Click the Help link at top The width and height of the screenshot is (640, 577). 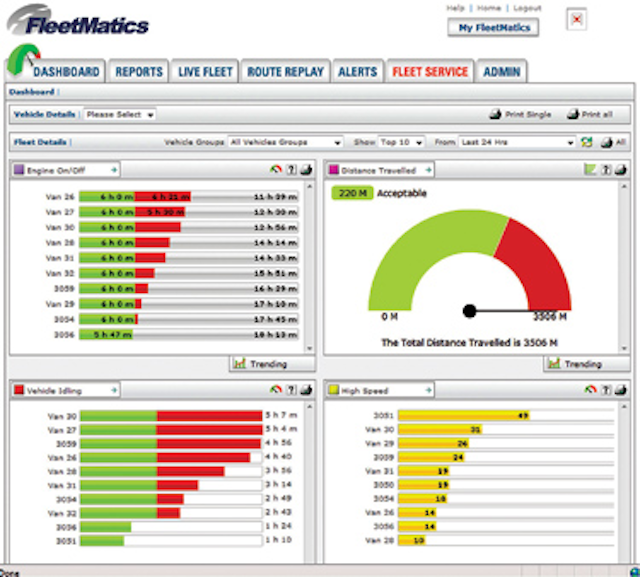click(455, 8)
